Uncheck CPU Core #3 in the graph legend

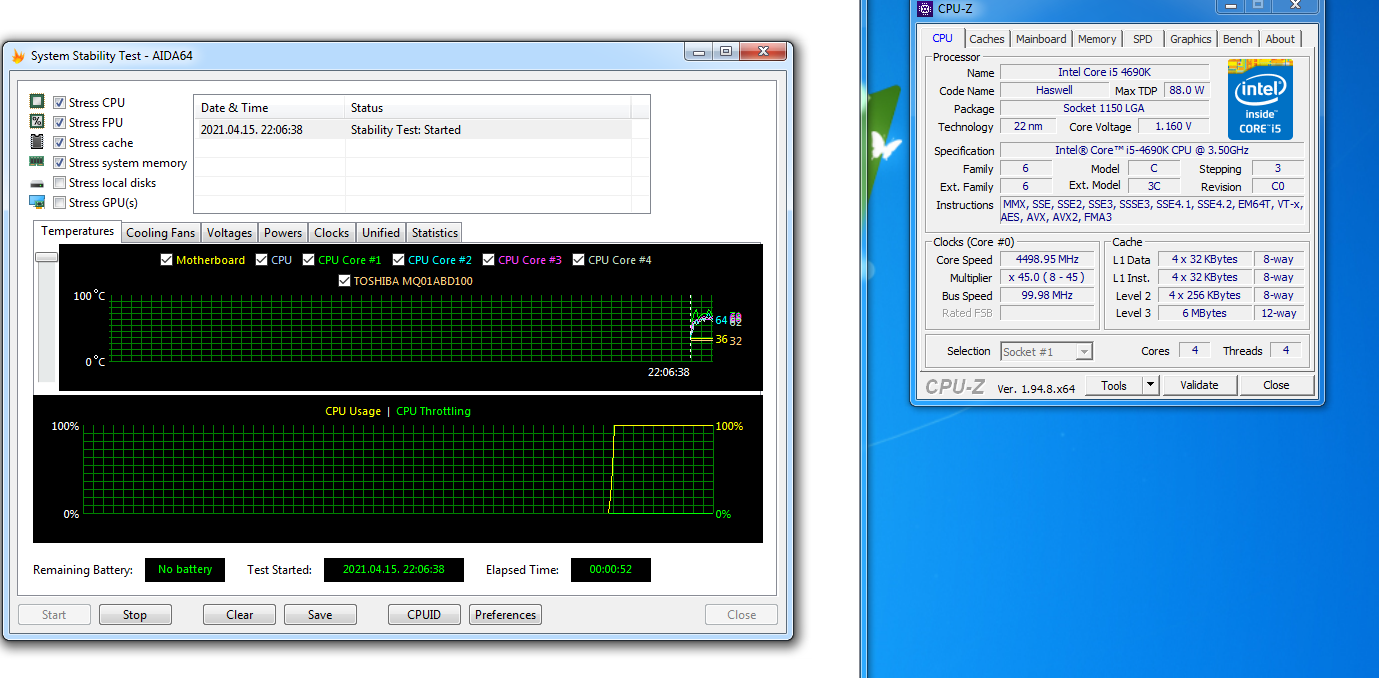tap(489, 260)
